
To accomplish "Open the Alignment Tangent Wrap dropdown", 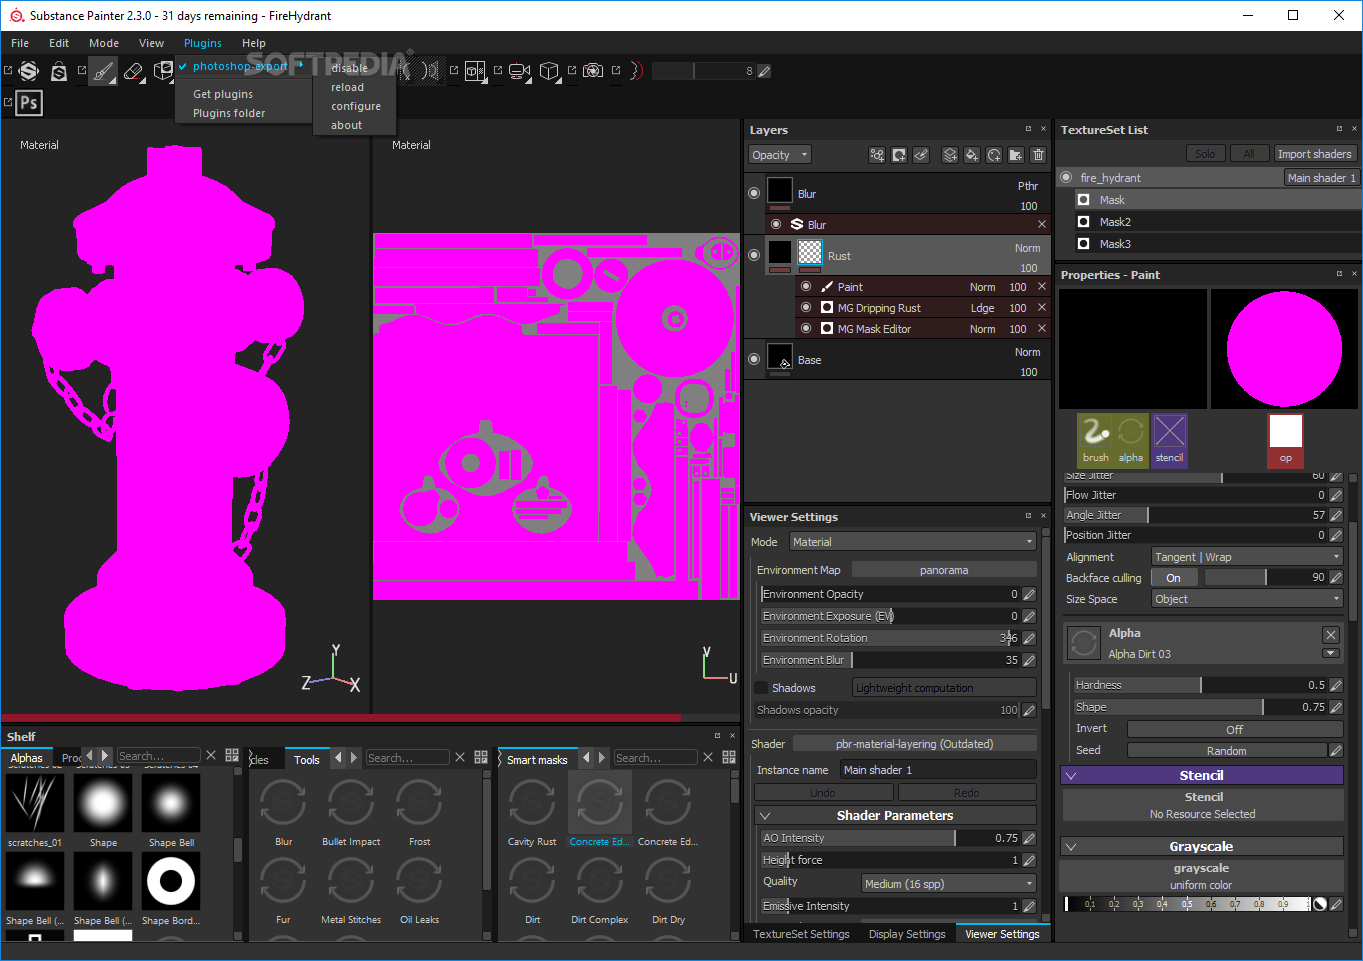I will [1247, 557].
